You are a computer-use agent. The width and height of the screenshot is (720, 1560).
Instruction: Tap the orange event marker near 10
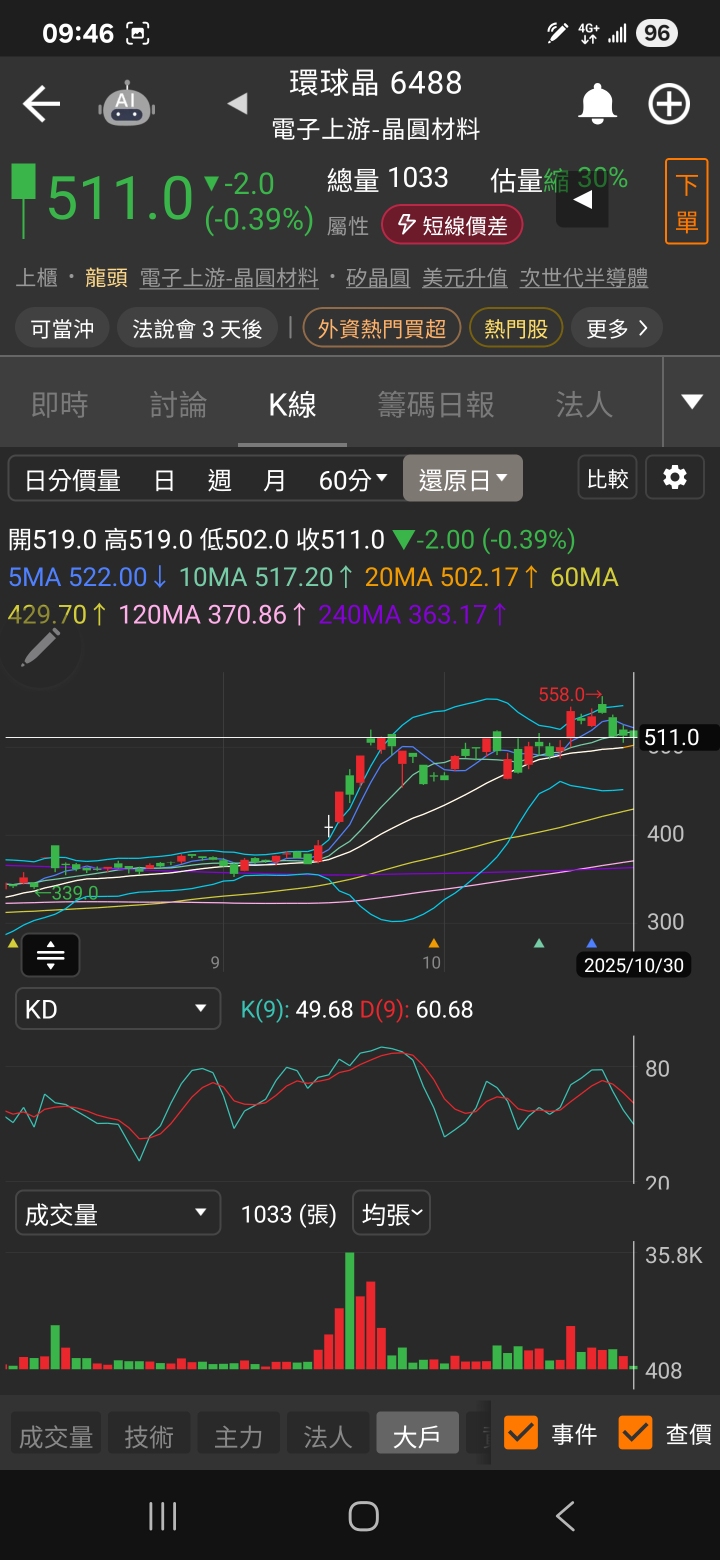(x=433, y=943)
